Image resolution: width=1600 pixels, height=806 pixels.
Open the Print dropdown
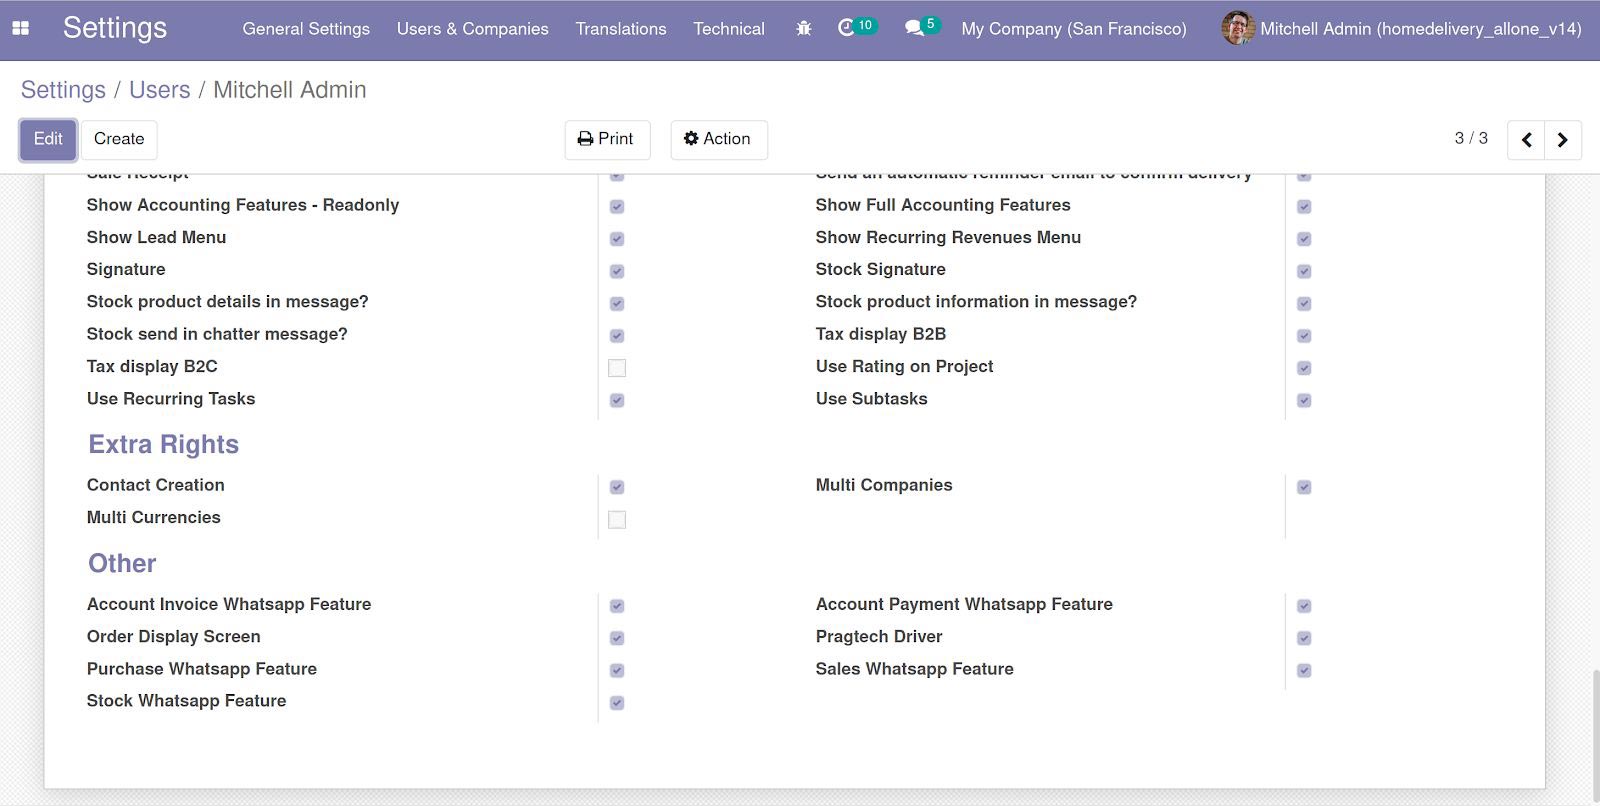tap(607, 140)
